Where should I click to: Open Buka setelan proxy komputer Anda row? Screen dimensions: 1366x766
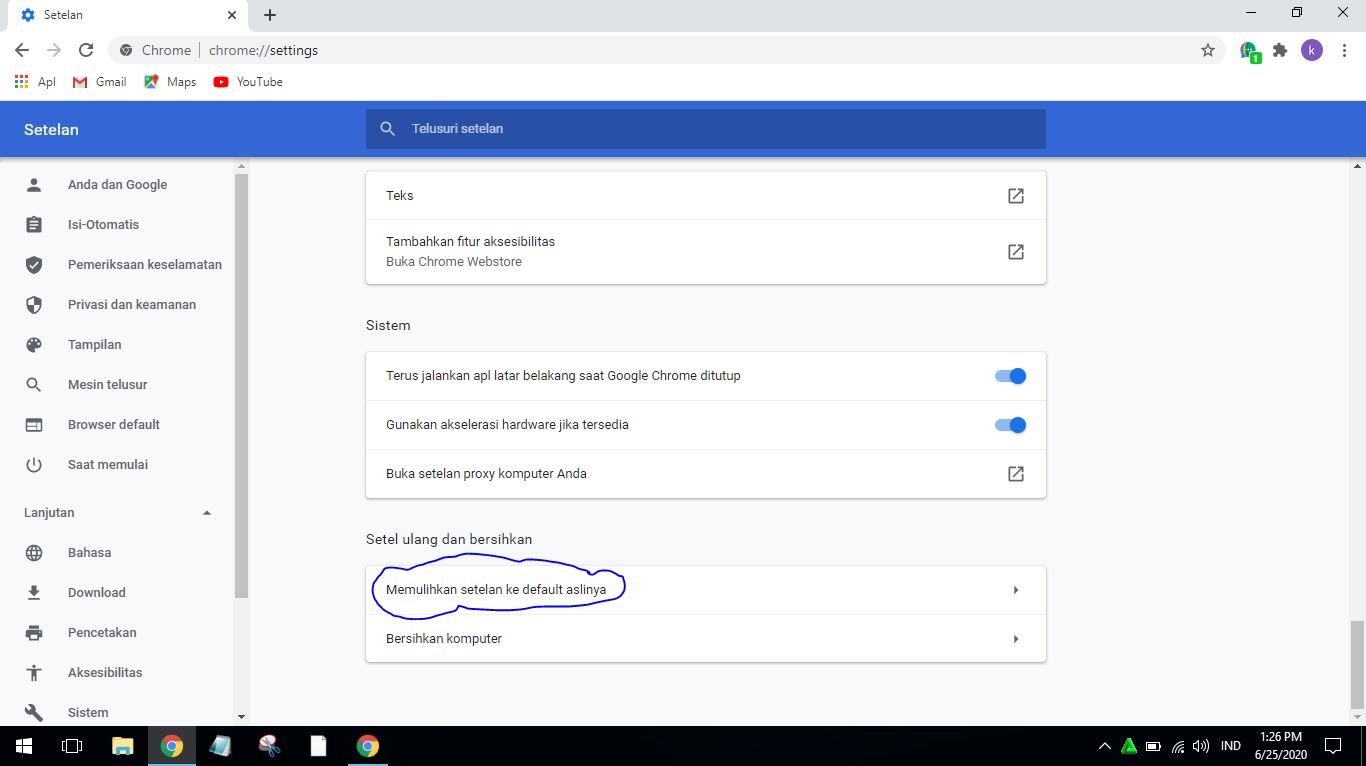tap(706, 474)
